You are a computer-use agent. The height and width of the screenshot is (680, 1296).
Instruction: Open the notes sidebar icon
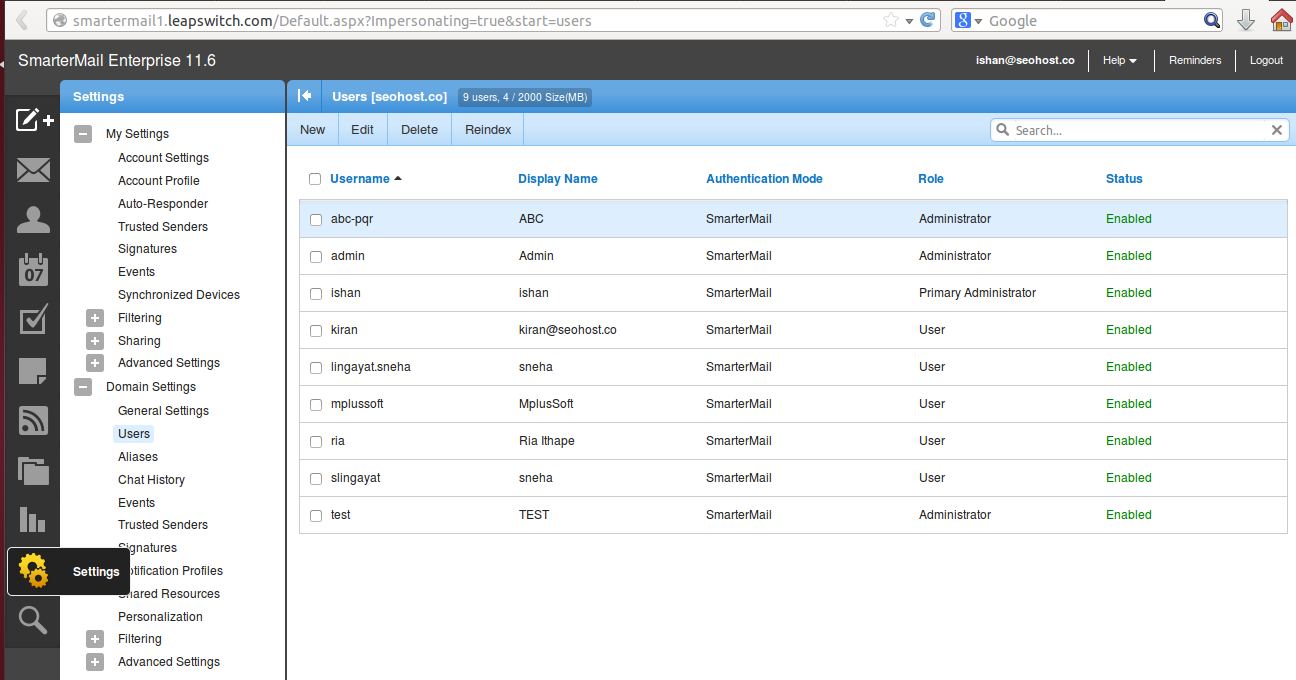pyautogui.click(x=33, y=371)
